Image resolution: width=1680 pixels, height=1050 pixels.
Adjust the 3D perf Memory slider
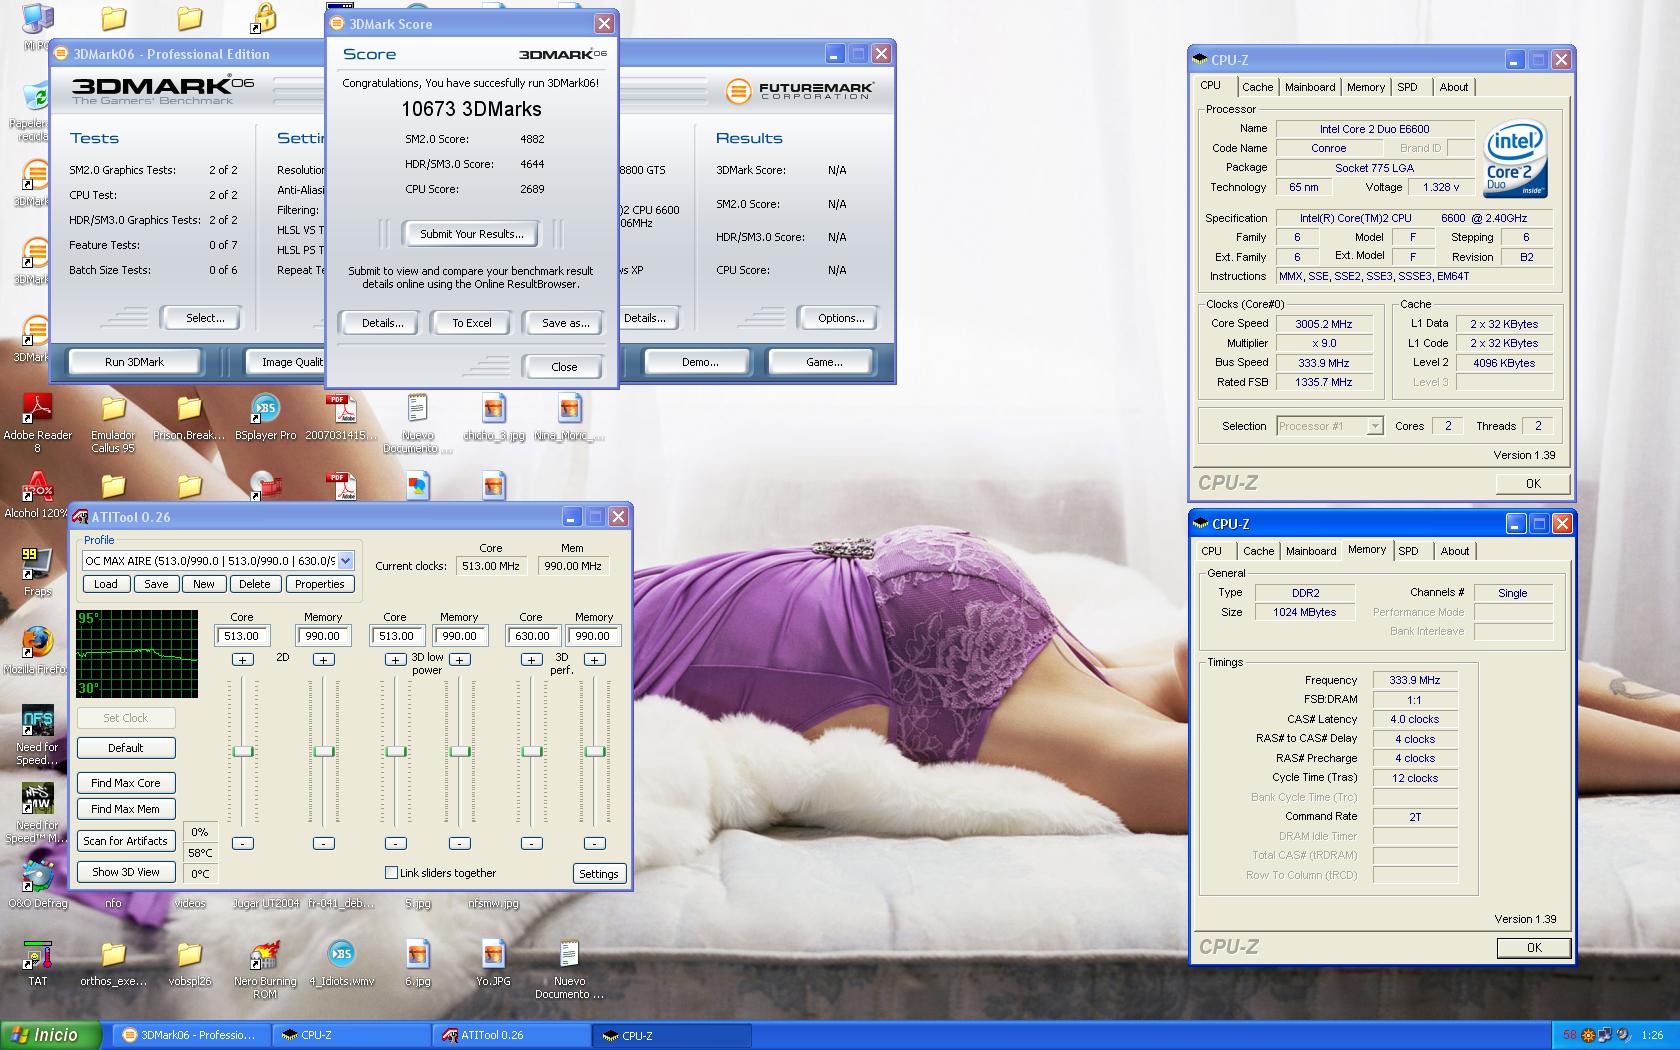(x=595, y=751)
